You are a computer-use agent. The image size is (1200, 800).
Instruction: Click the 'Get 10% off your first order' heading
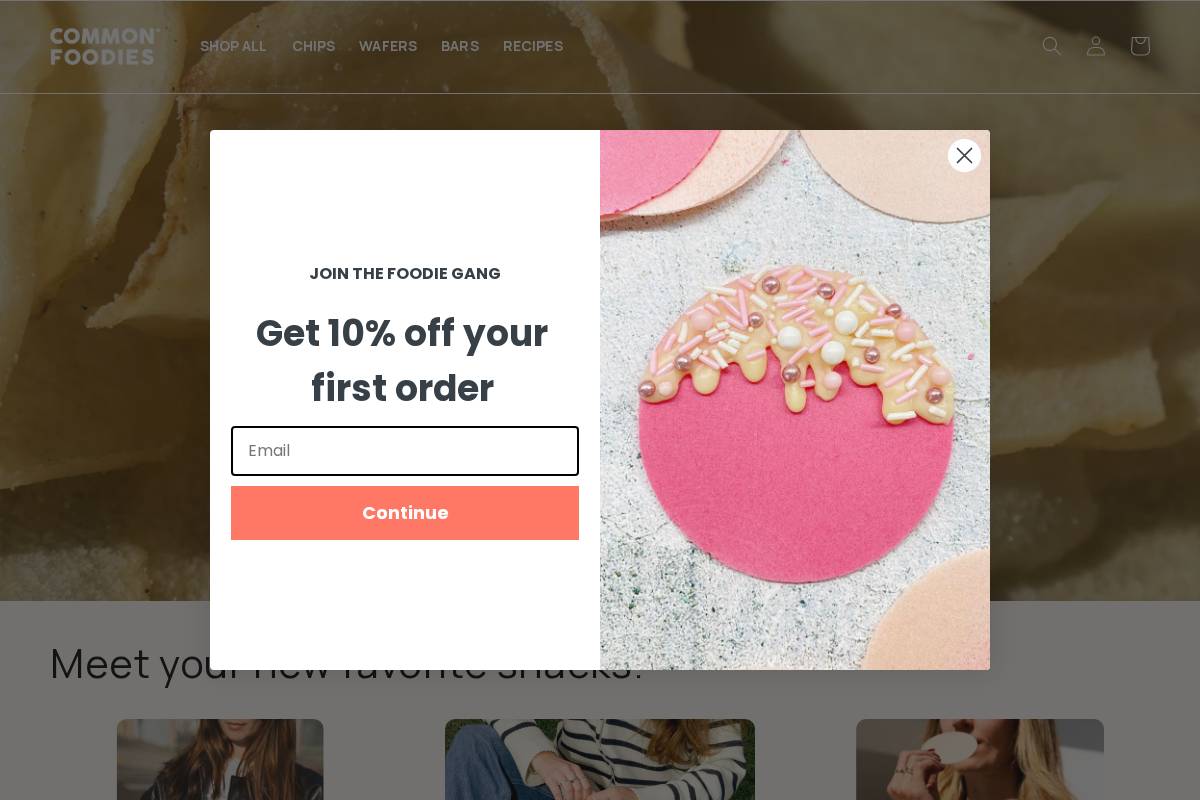(402, 360)
